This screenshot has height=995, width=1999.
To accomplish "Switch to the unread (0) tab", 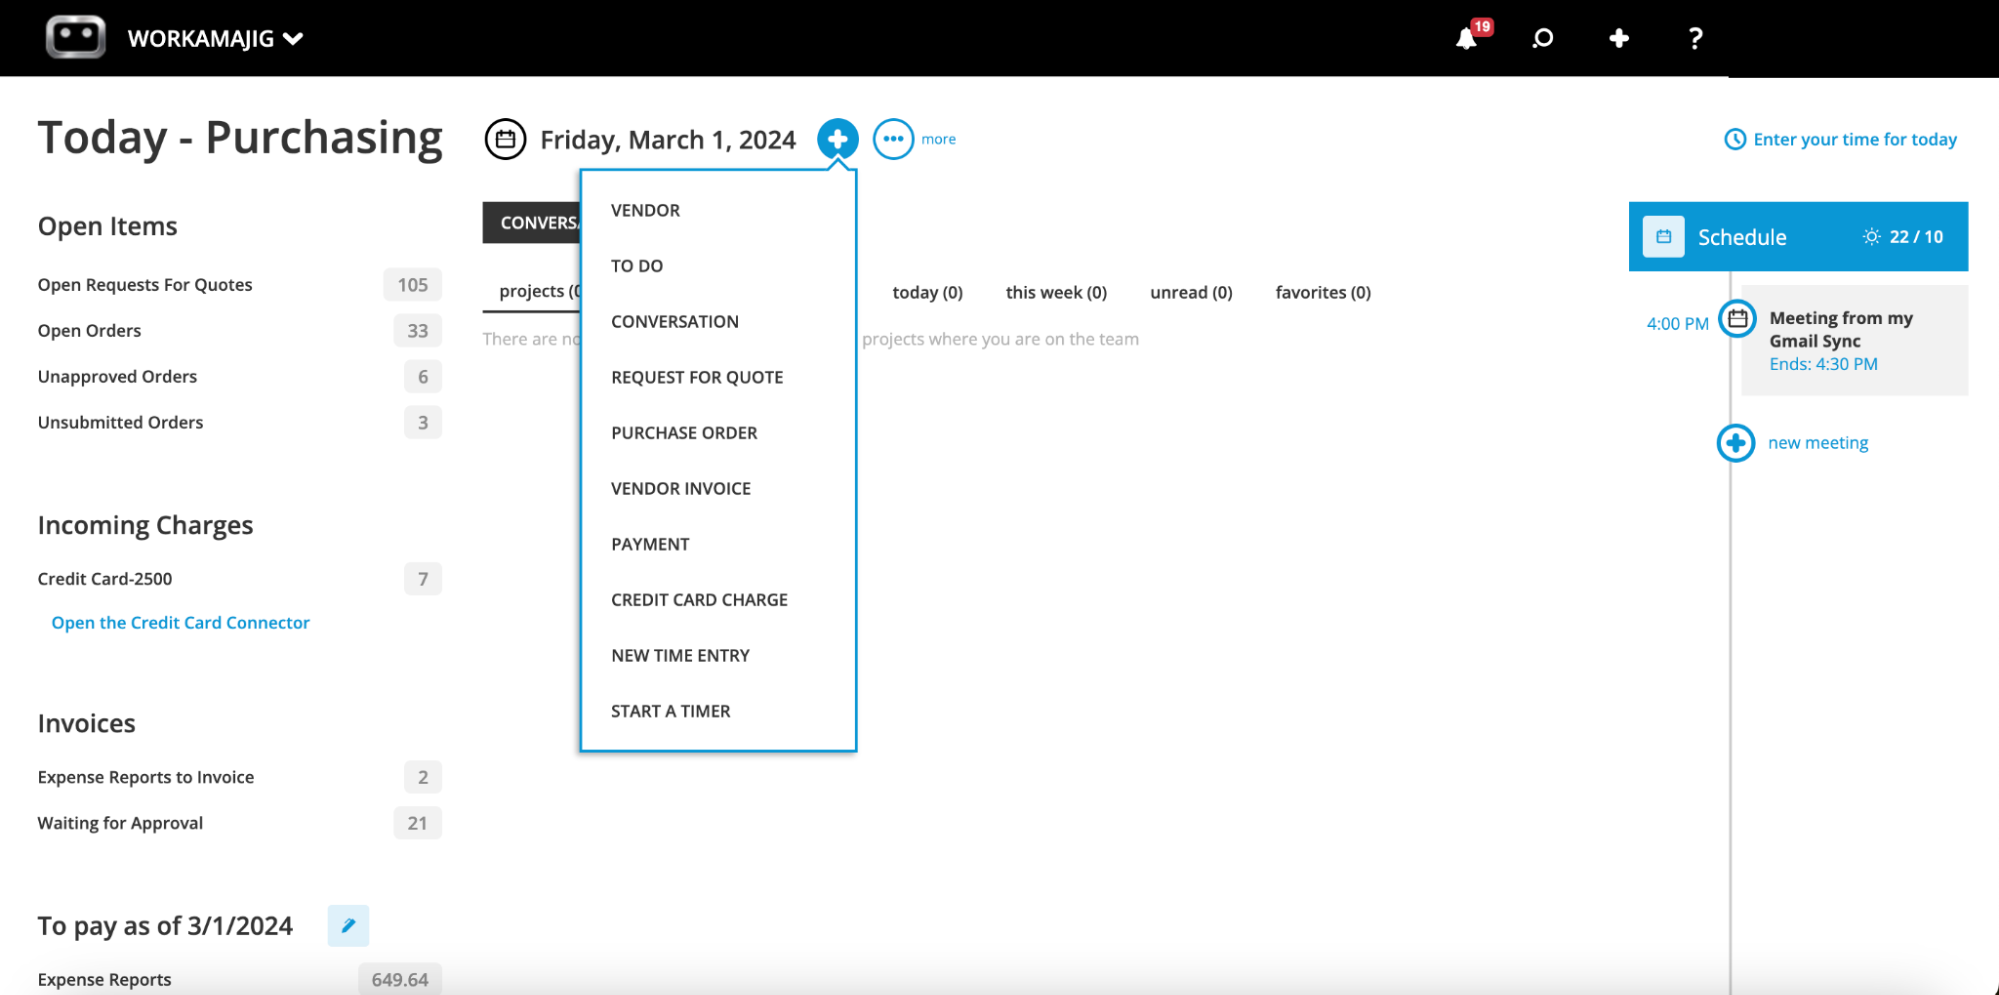I will [x=1191, y=292].
